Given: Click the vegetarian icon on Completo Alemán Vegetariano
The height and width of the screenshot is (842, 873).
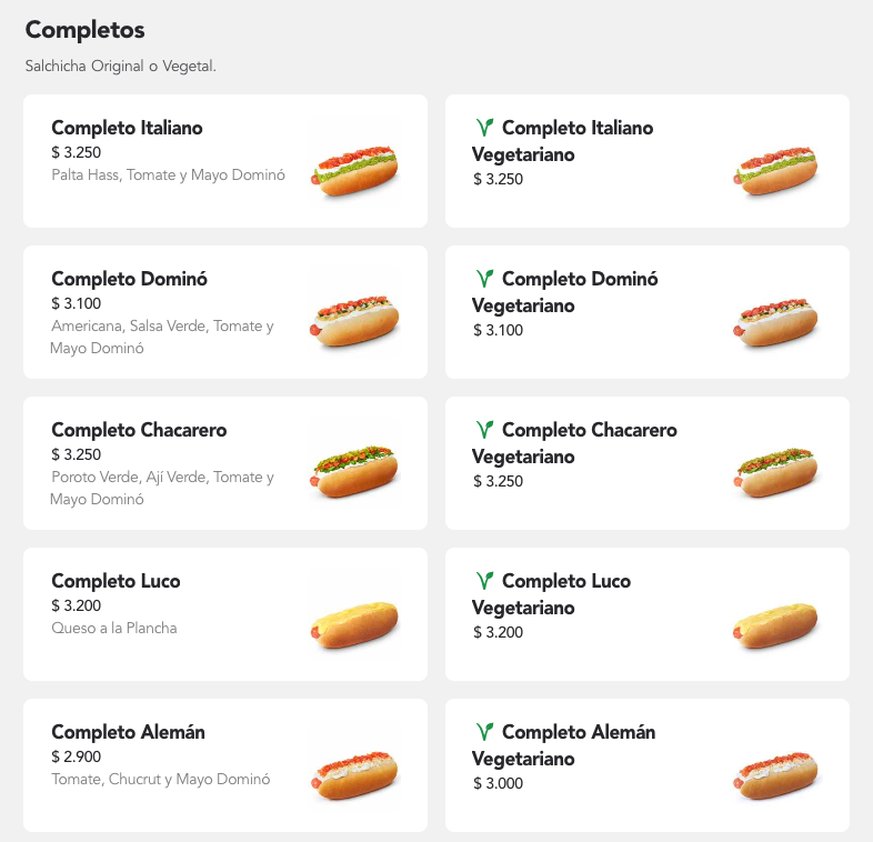Looking at the screenshot, I should pos(484,732).
